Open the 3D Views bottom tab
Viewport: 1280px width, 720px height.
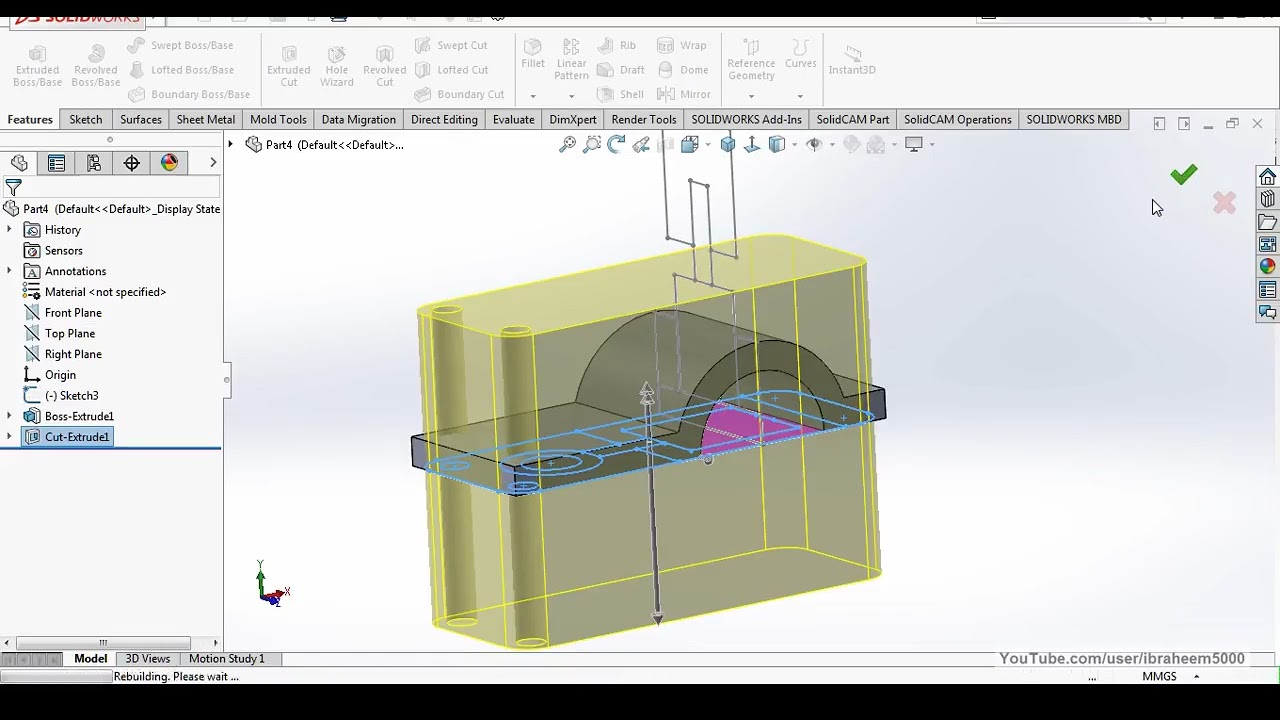[148, 659]
